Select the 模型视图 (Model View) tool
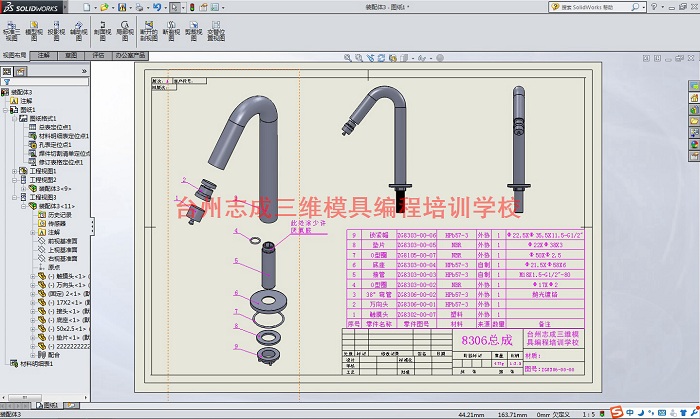This screenshot has width=700, height=419. 34,30
